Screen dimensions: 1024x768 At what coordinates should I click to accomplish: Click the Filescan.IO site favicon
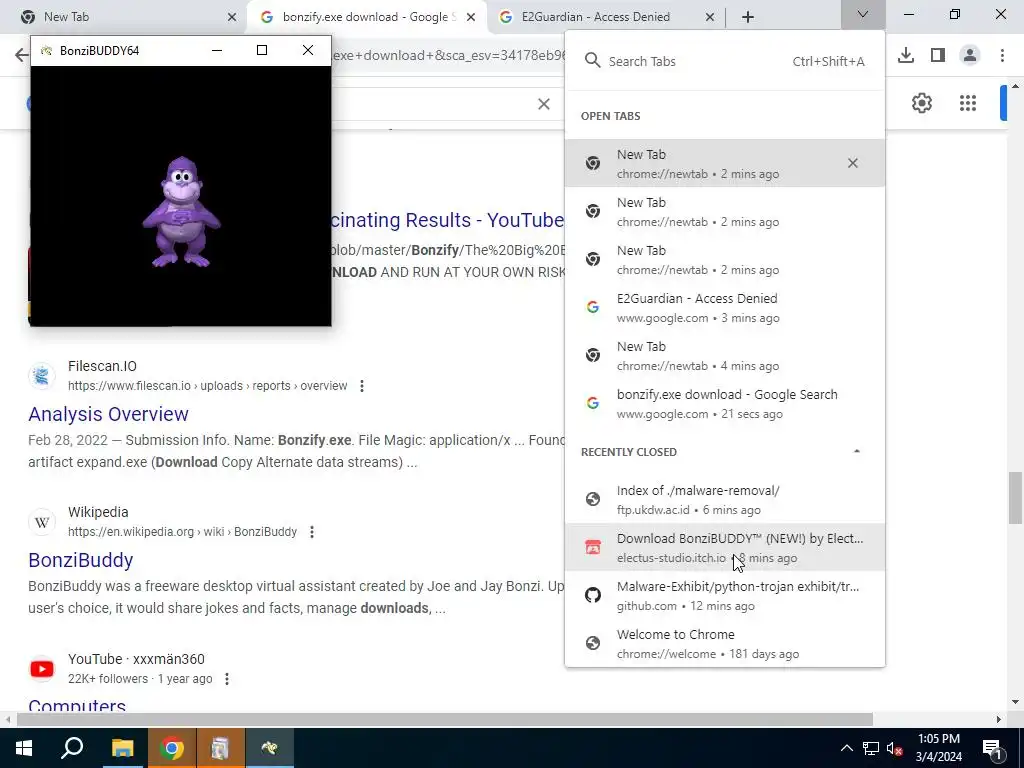point(42,376)
